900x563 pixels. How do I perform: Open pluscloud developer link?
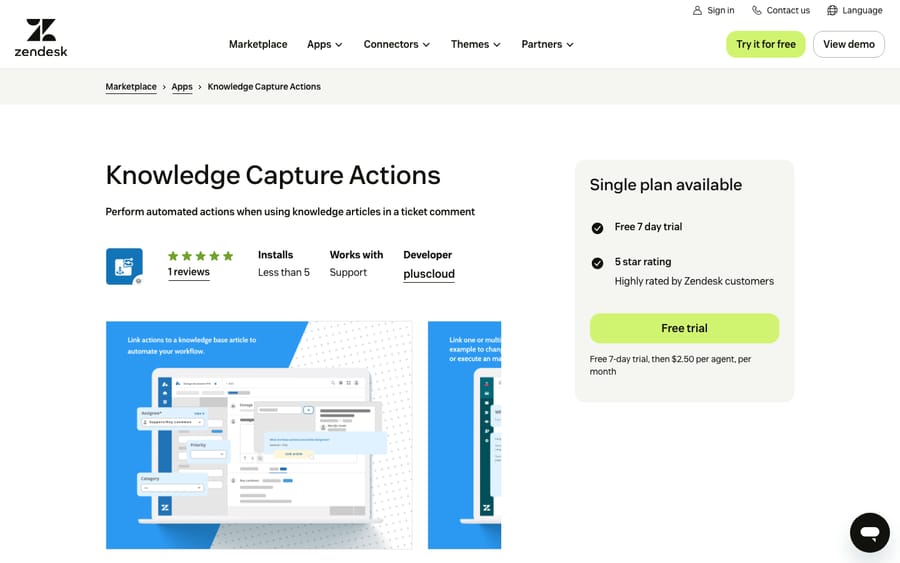coord(429,274)
